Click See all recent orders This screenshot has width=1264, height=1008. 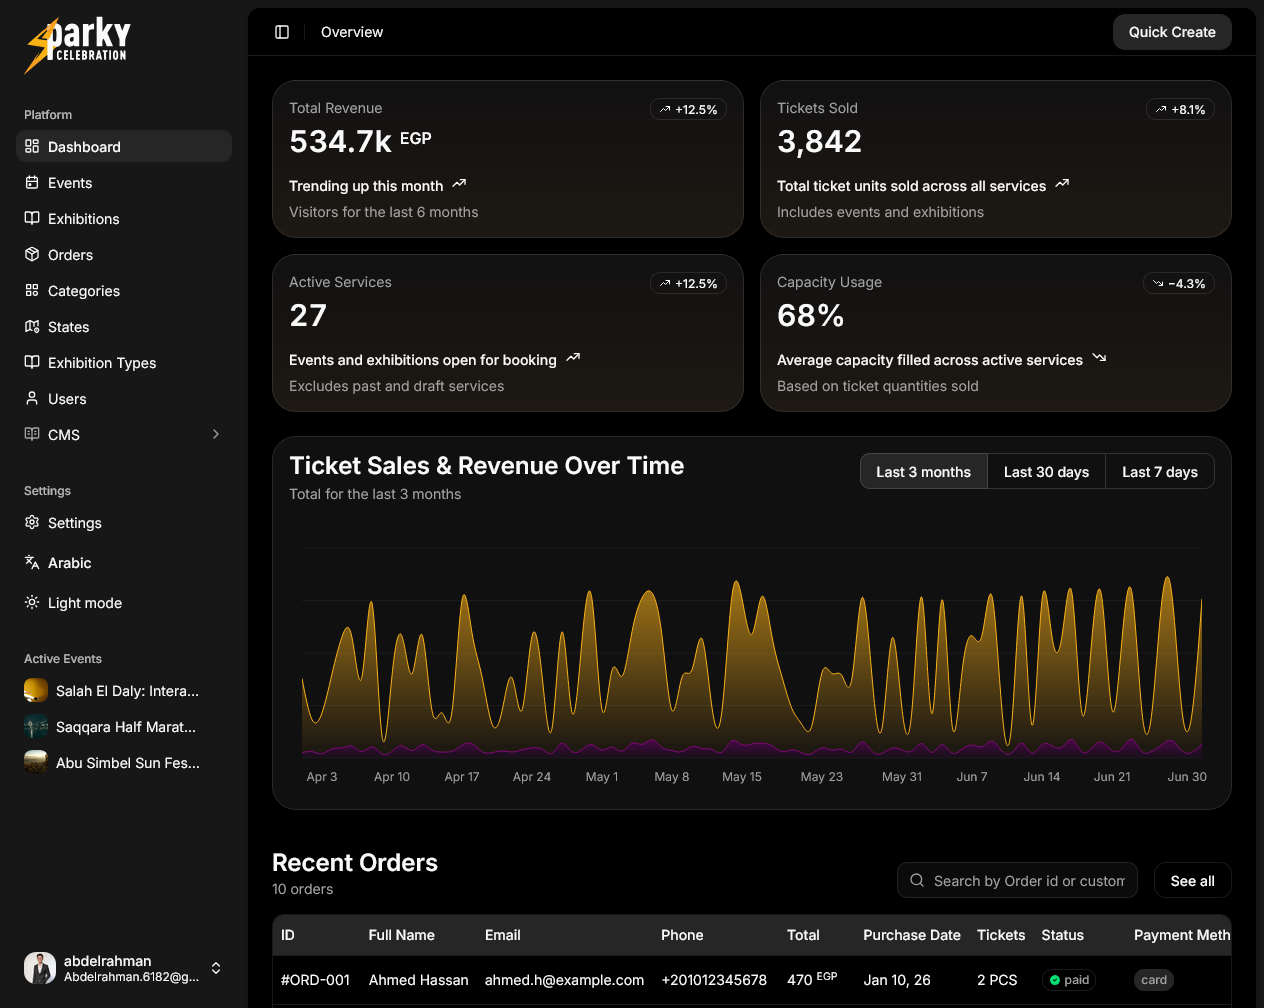pos(1192,880)
